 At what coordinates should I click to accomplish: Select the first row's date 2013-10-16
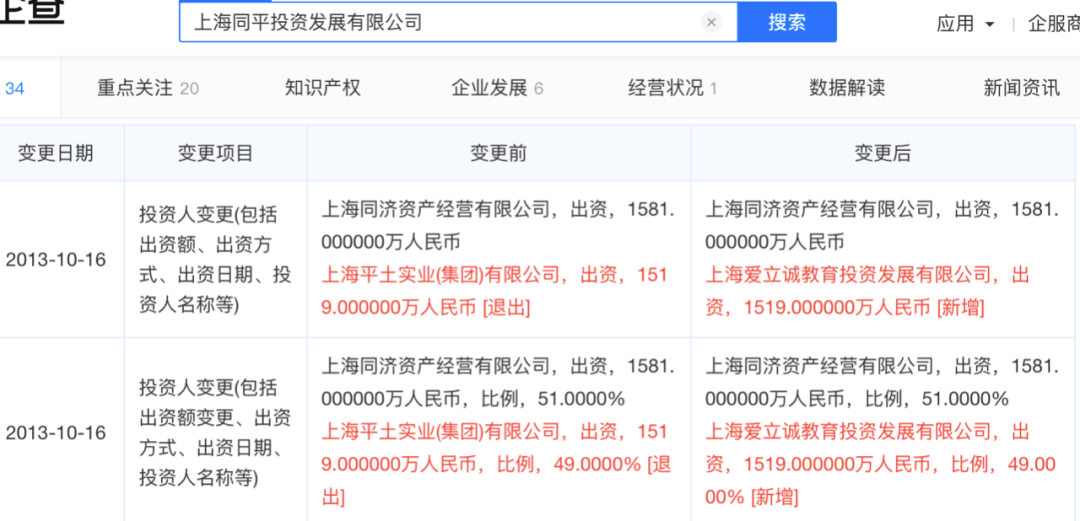(56, 260)
